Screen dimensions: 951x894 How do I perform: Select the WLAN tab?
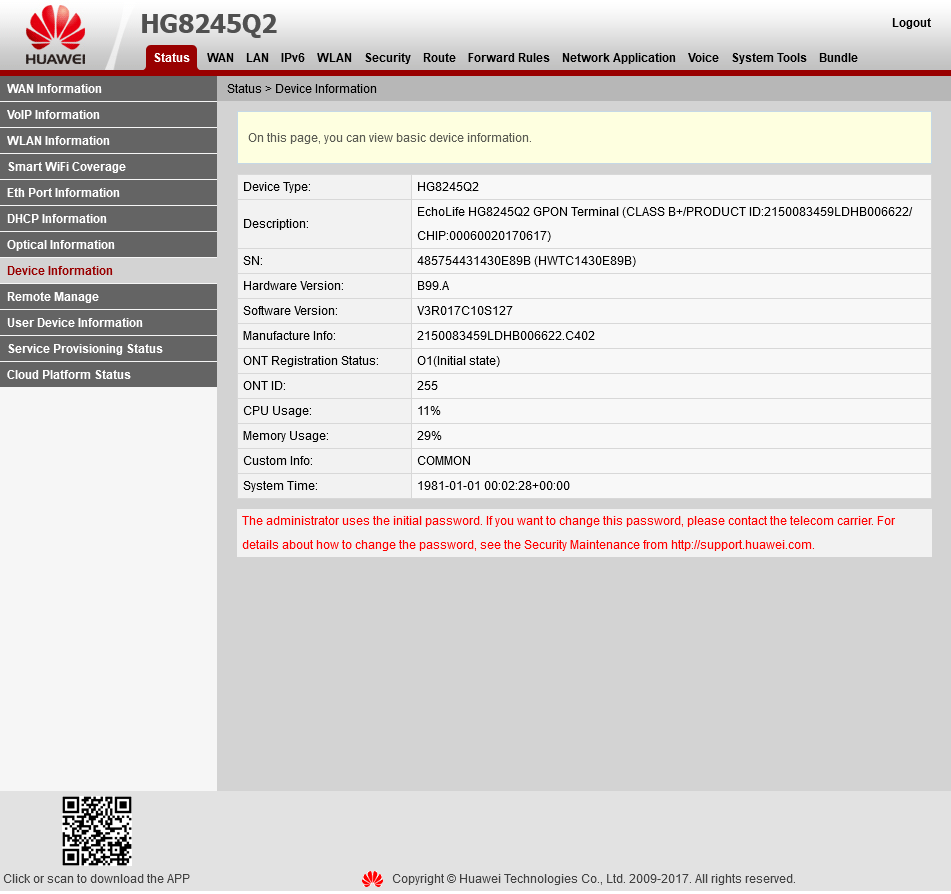tap(334, 58)
